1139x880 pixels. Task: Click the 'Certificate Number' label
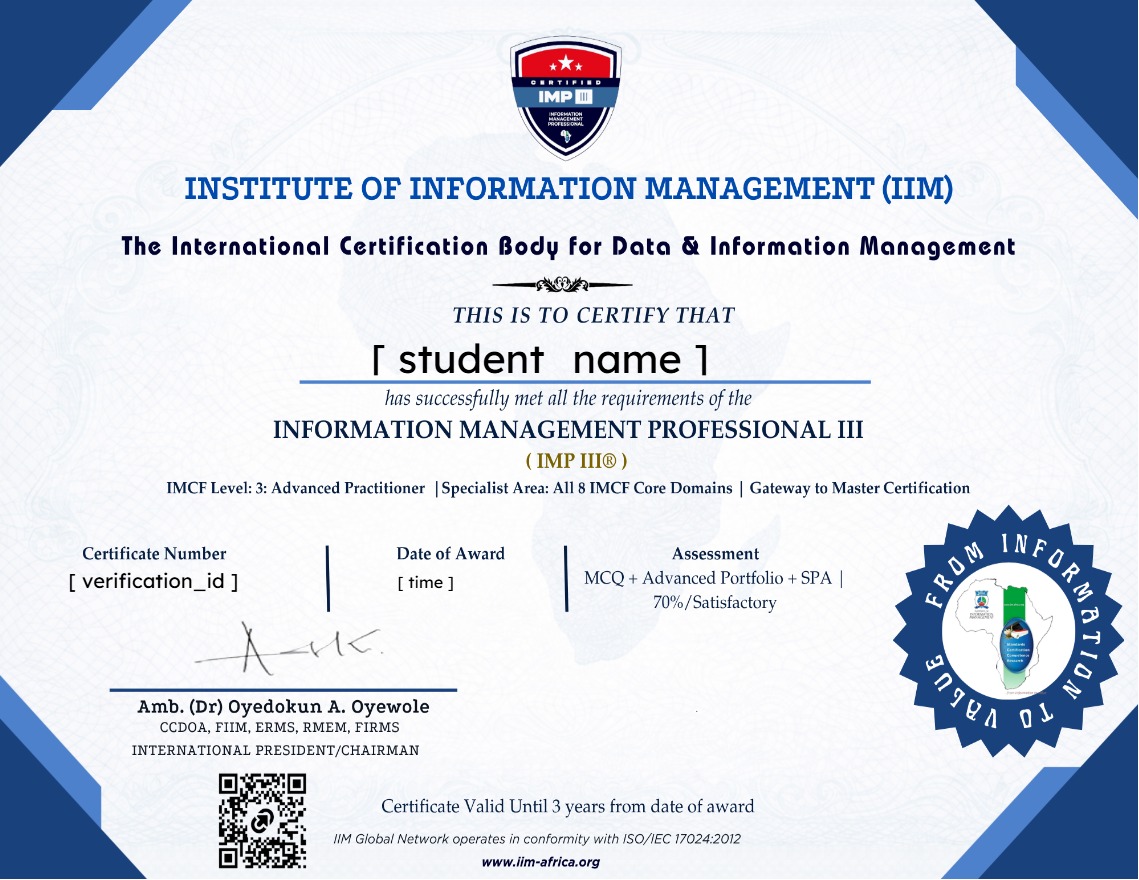tap(154, 554)
